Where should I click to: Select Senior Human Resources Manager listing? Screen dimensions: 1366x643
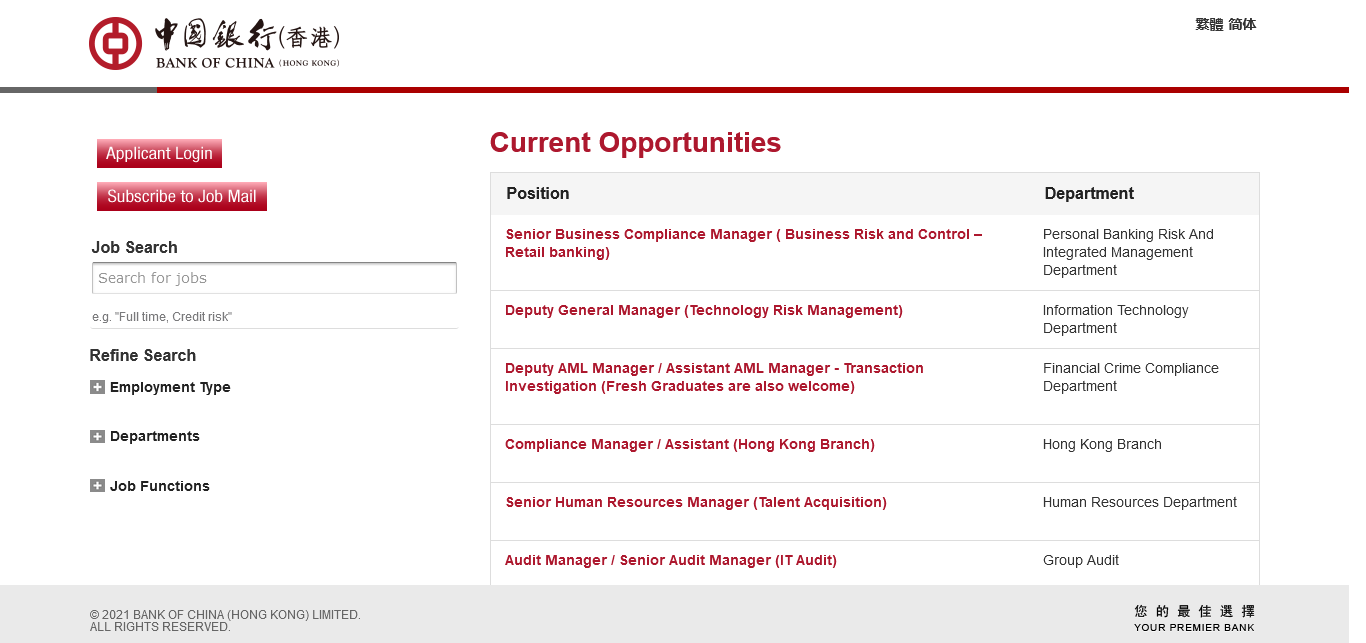[696, 503]
